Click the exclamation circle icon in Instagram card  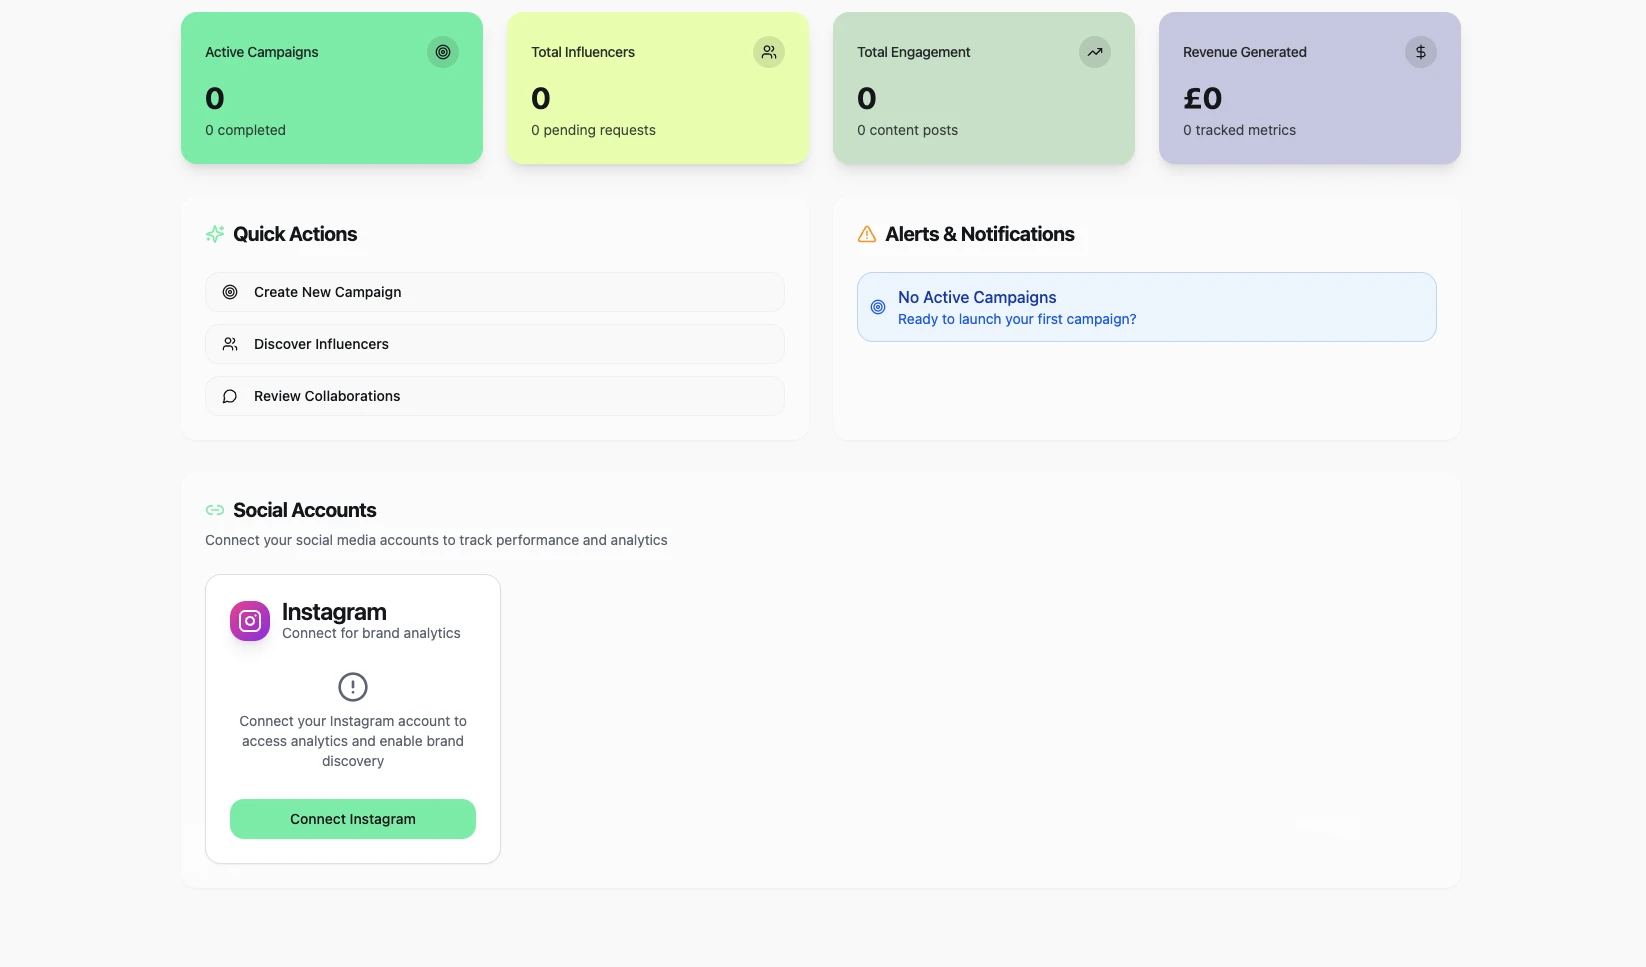(x=353, y=687)
